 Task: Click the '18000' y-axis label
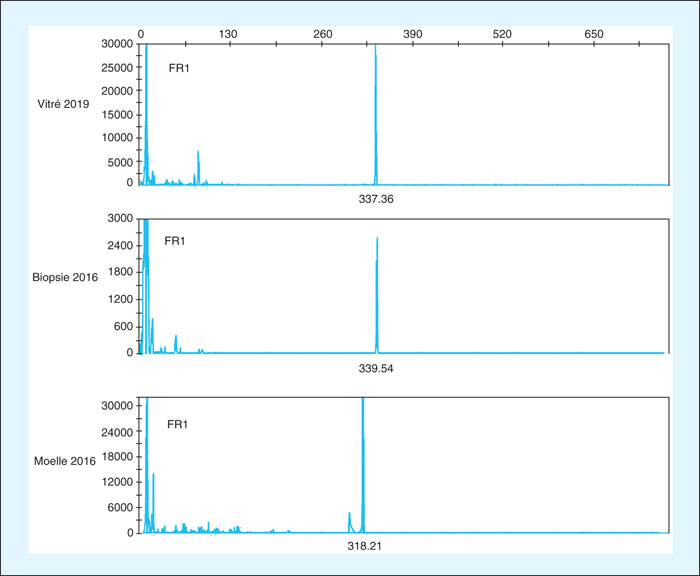(x=117, y=456)
